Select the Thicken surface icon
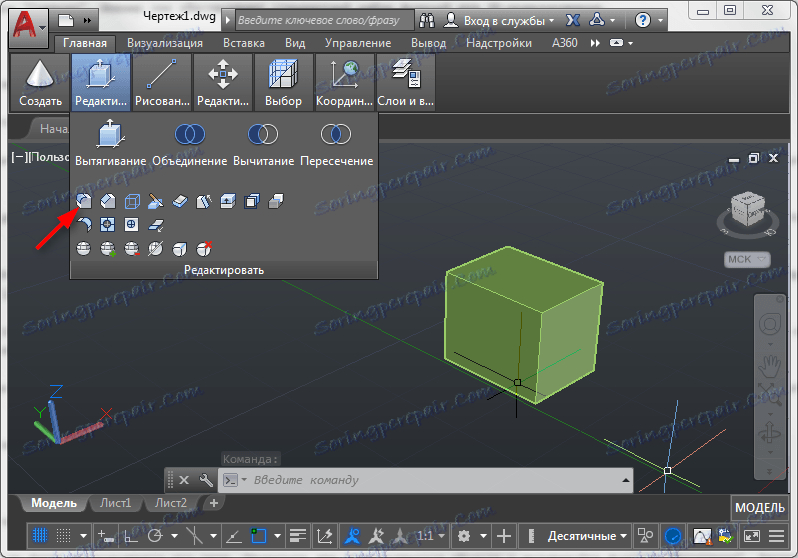 tap(180, 202)
